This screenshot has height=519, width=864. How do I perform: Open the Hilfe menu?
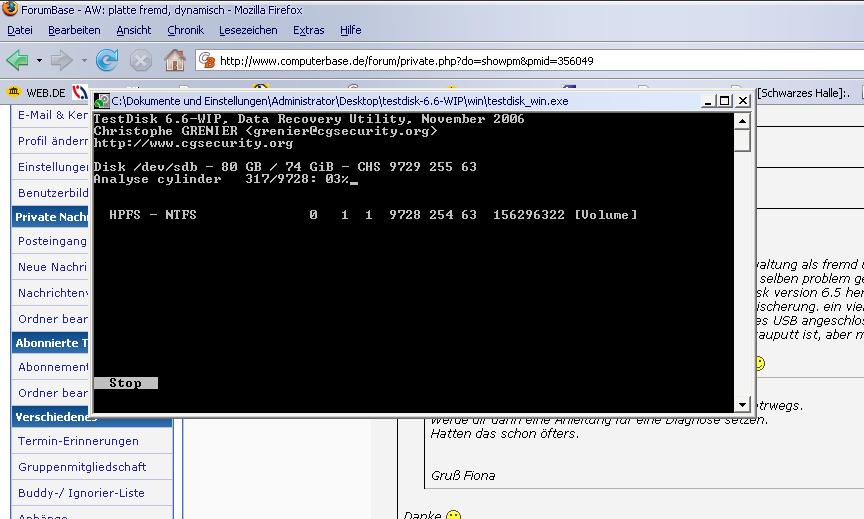(350, 30)
